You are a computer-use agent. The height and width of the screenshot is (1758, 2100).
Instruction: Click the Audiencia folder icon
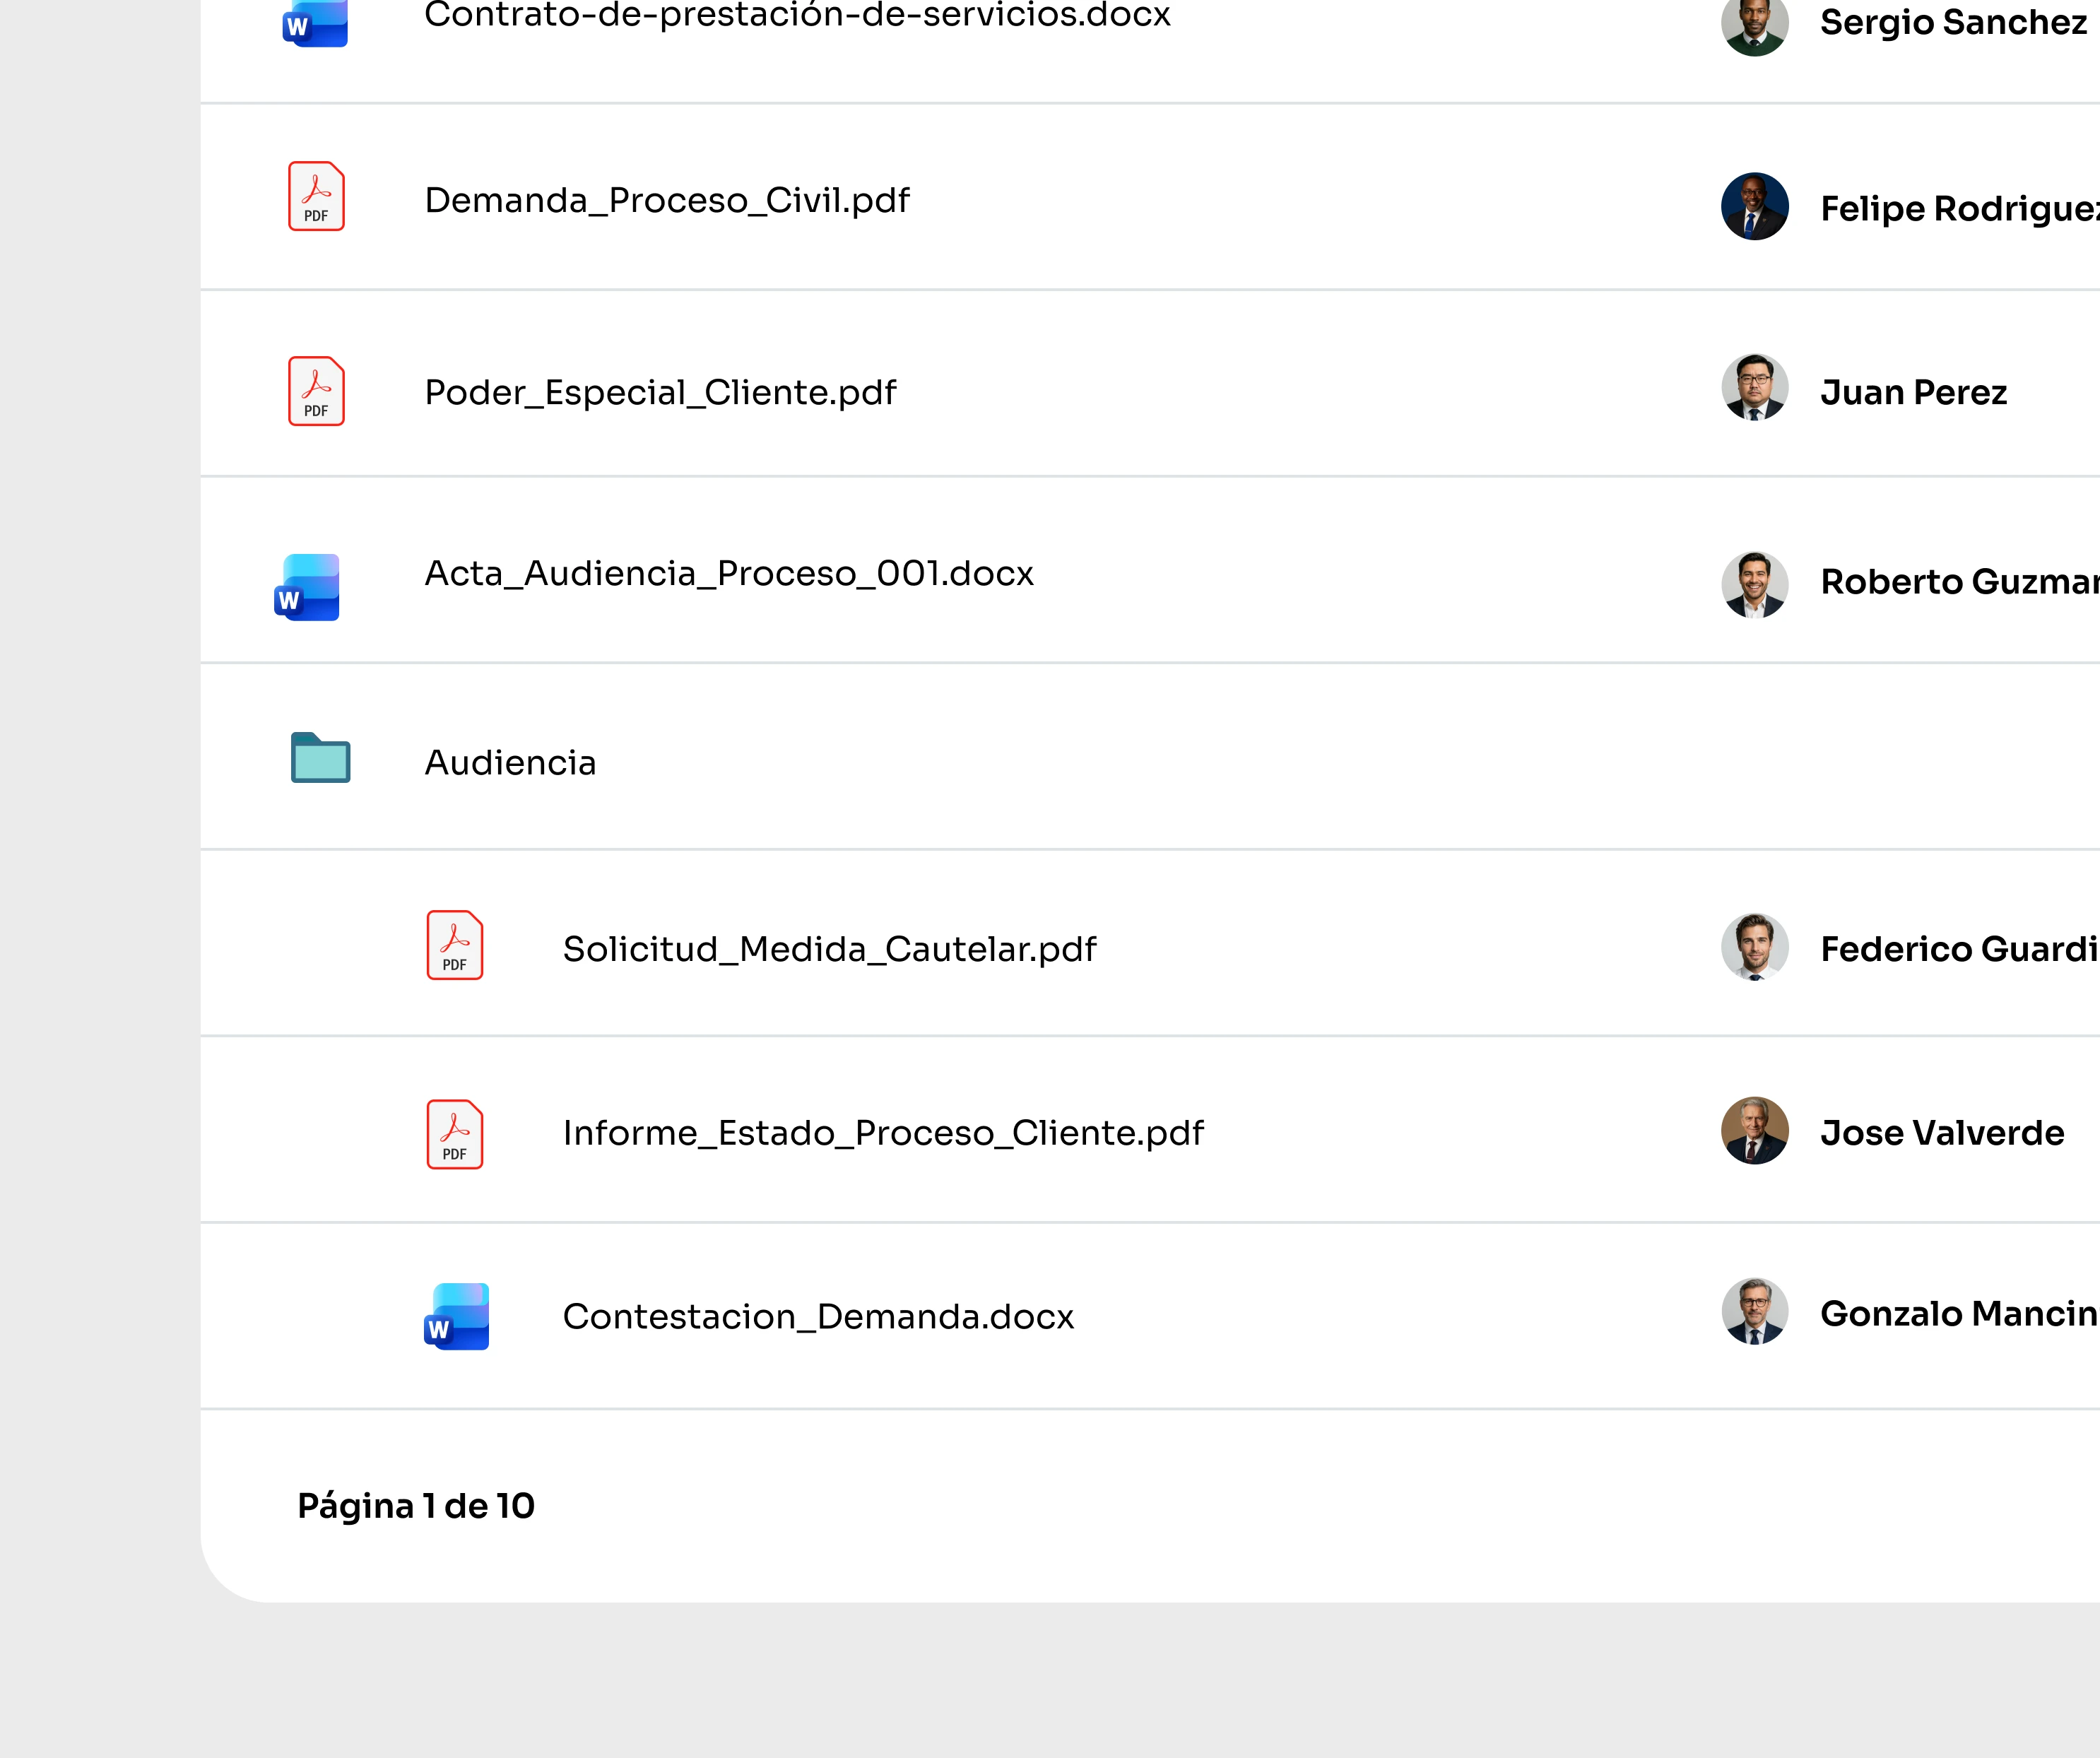pos(320,757)
